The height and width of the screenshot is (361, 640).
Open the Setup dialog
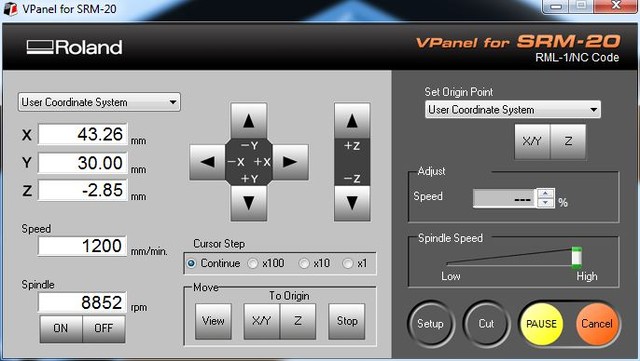(x=430, y=324)
